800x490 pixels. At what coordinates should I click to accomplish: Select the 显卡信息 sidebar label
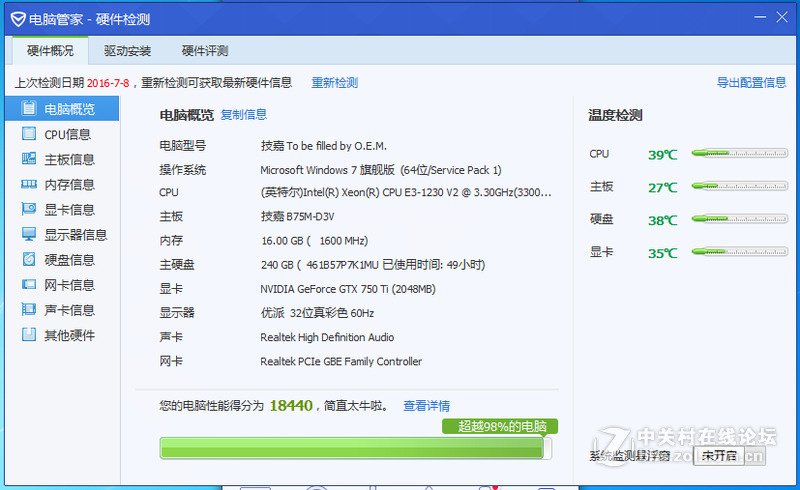tap(69, 209)
